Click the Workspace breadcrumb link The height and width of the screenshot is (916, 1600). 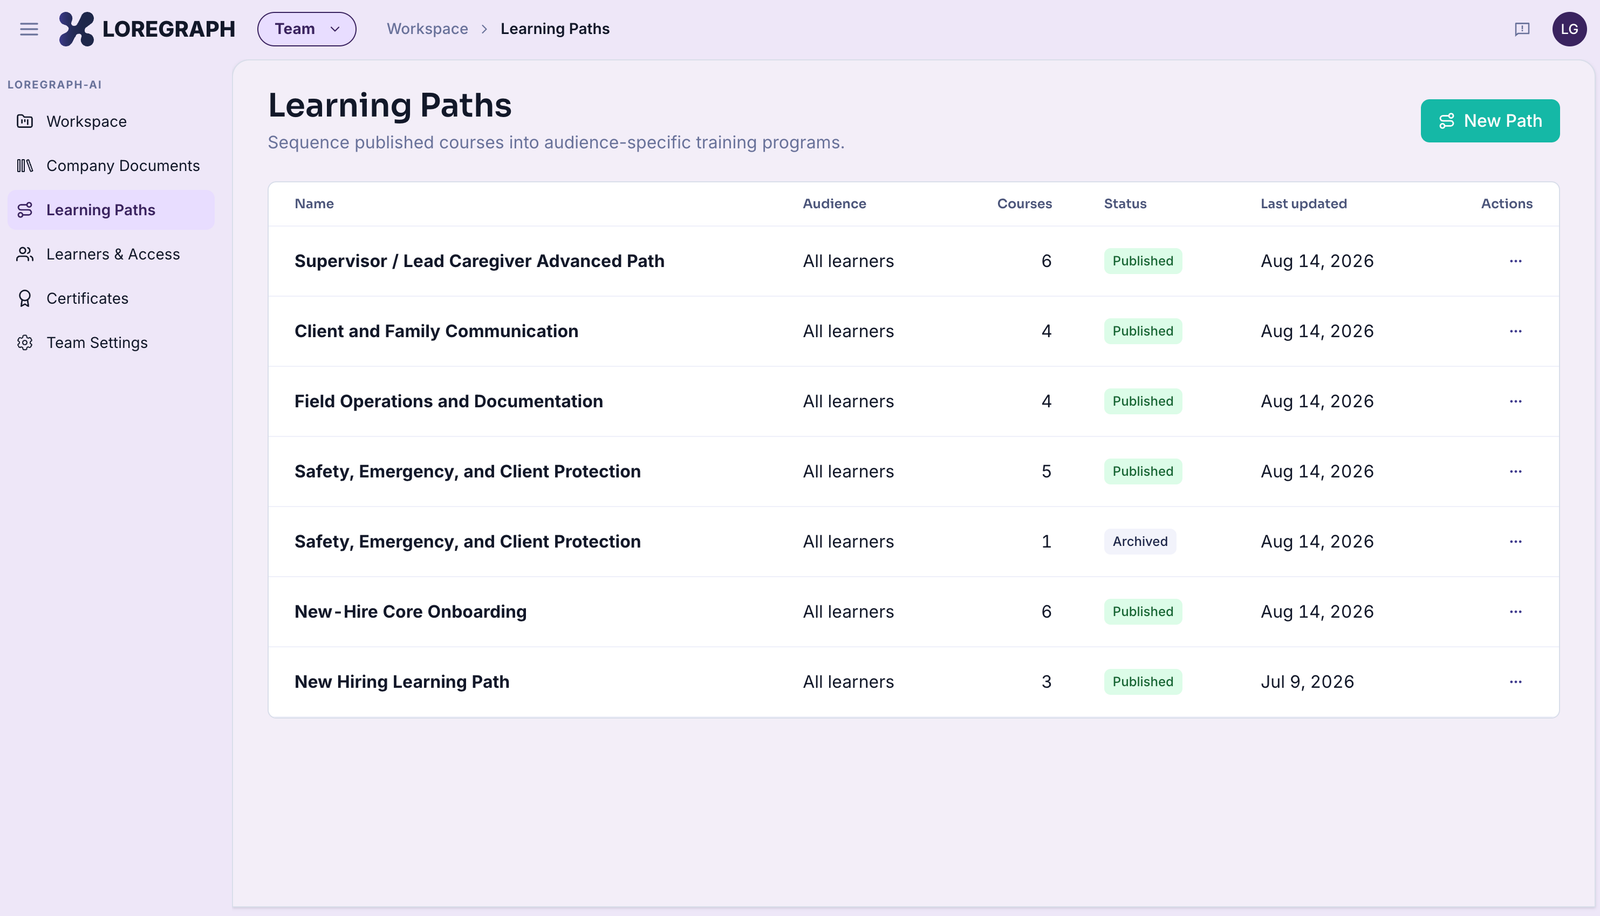[x=427, y=29]
